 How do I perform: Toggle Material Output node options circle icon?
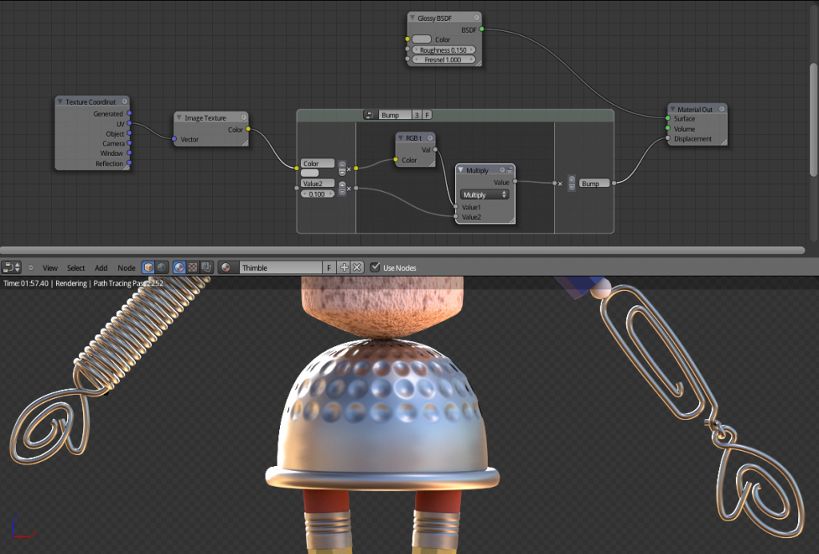(x=722, y=109)
